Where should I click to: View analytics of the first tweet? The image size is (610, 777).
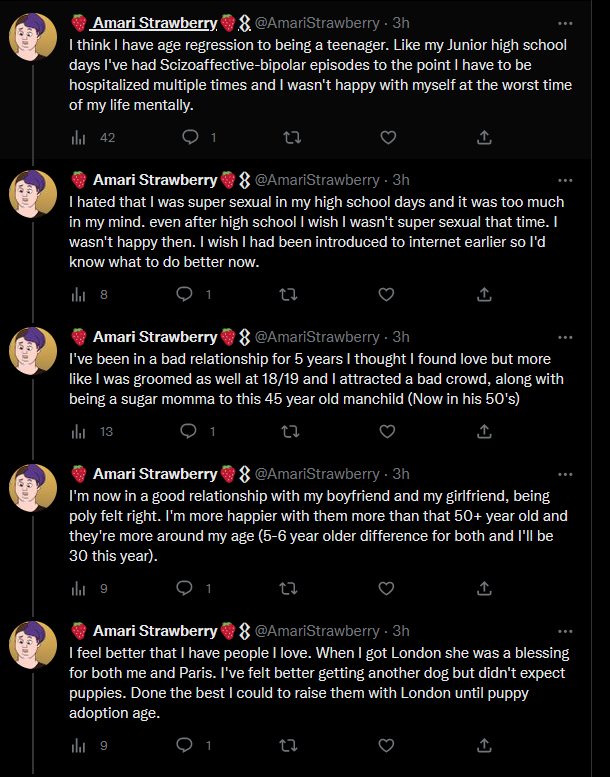[x=80, y=138]
